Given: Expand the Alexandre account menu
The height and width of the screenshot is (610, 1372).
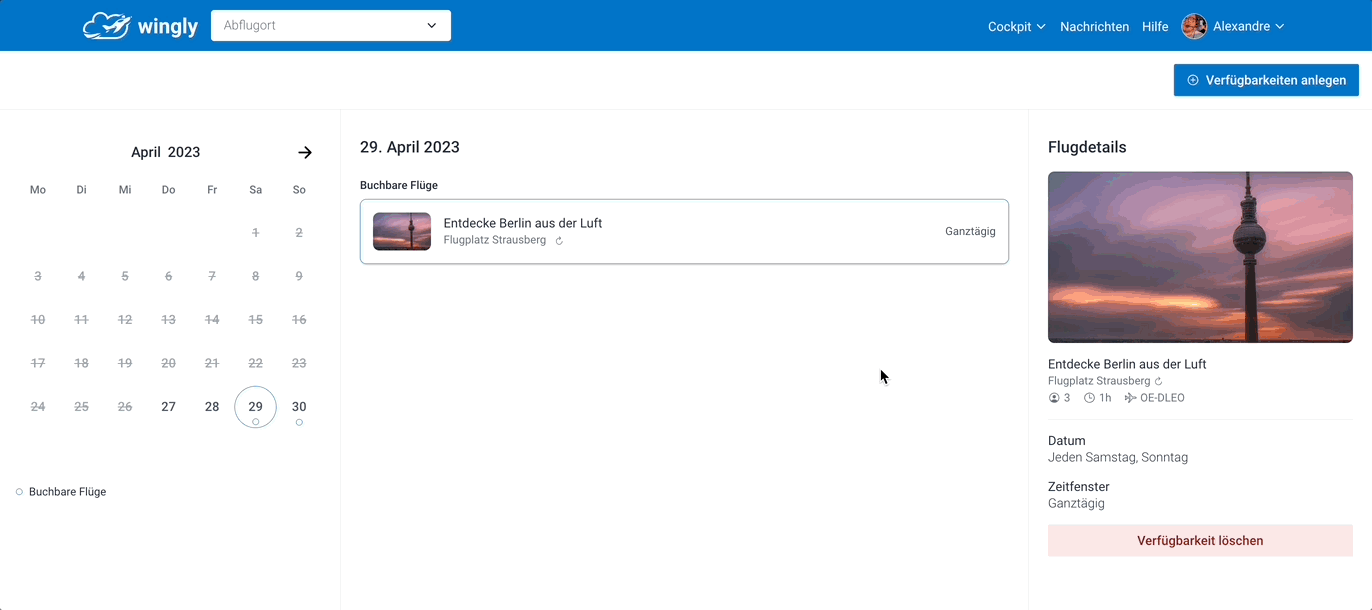Looking at the screenshot, I should pos(1249,27).
